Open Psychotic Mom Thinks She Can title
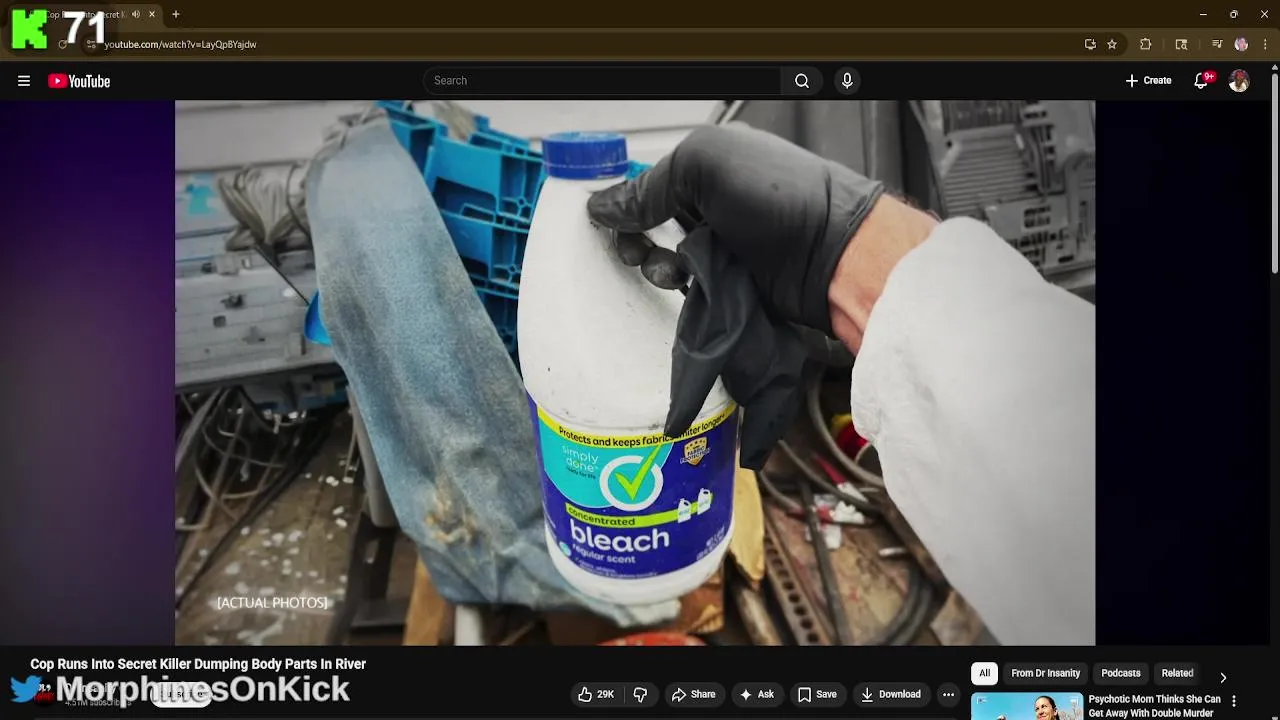The image size is (1280, 720). pos(1154,706)
